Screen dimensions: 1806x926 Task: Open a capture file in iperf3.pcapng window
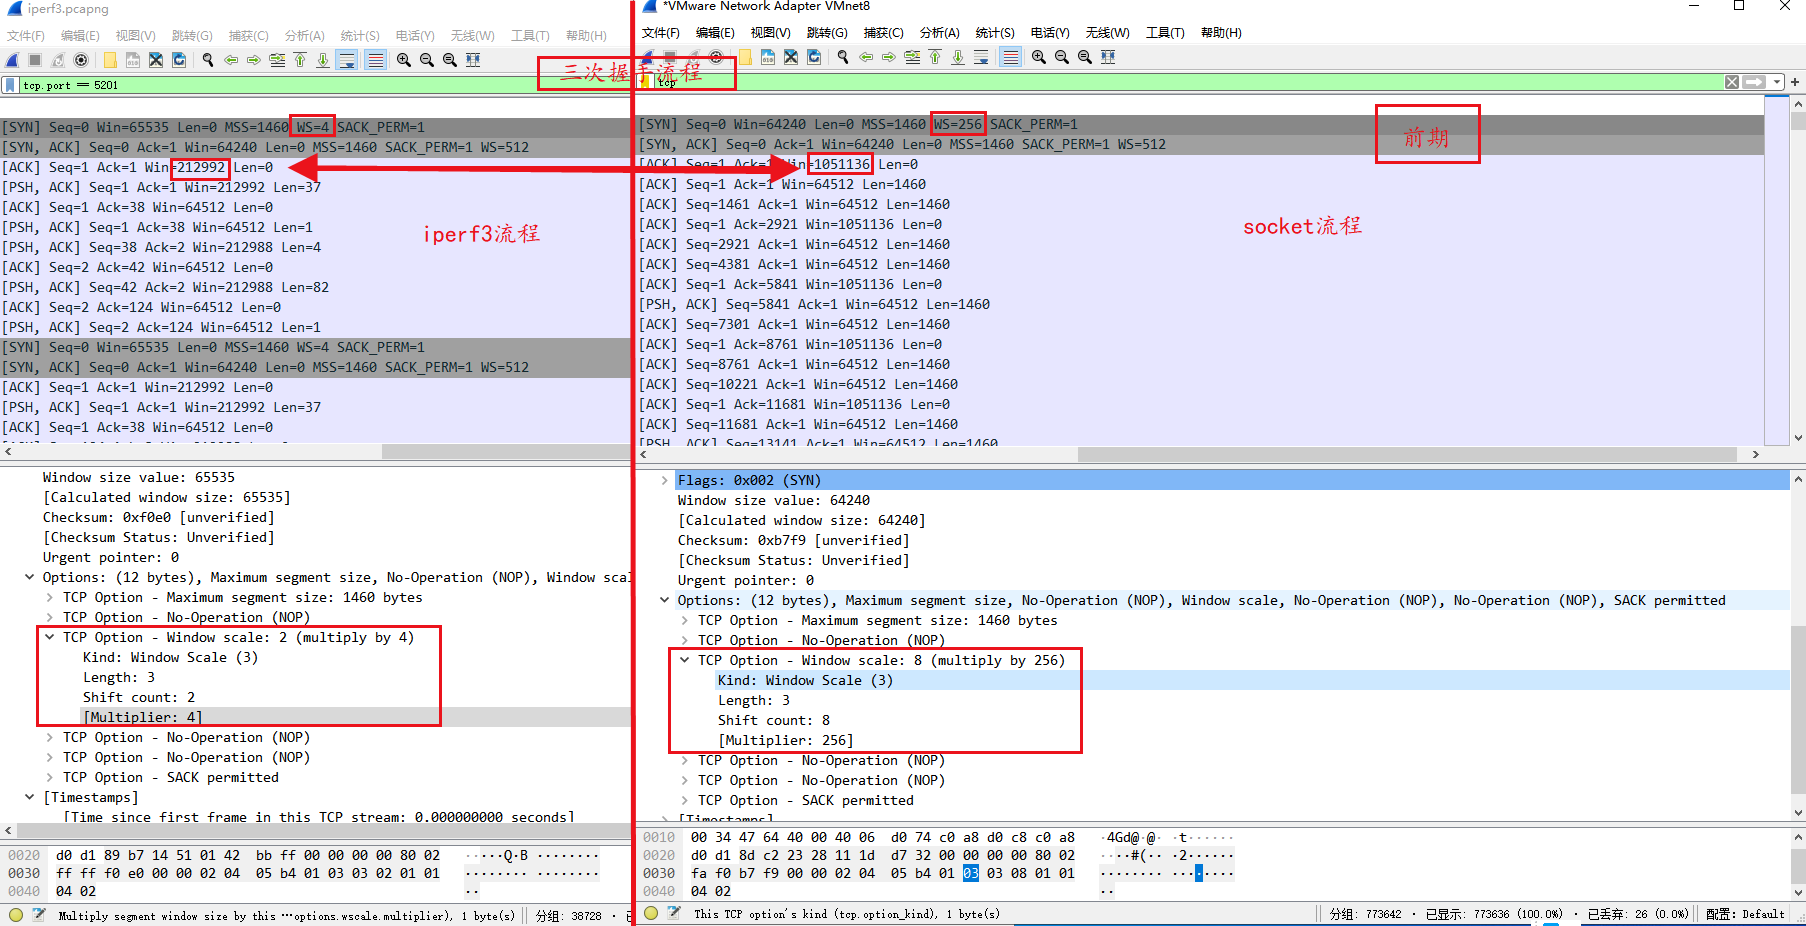(110, 60)
